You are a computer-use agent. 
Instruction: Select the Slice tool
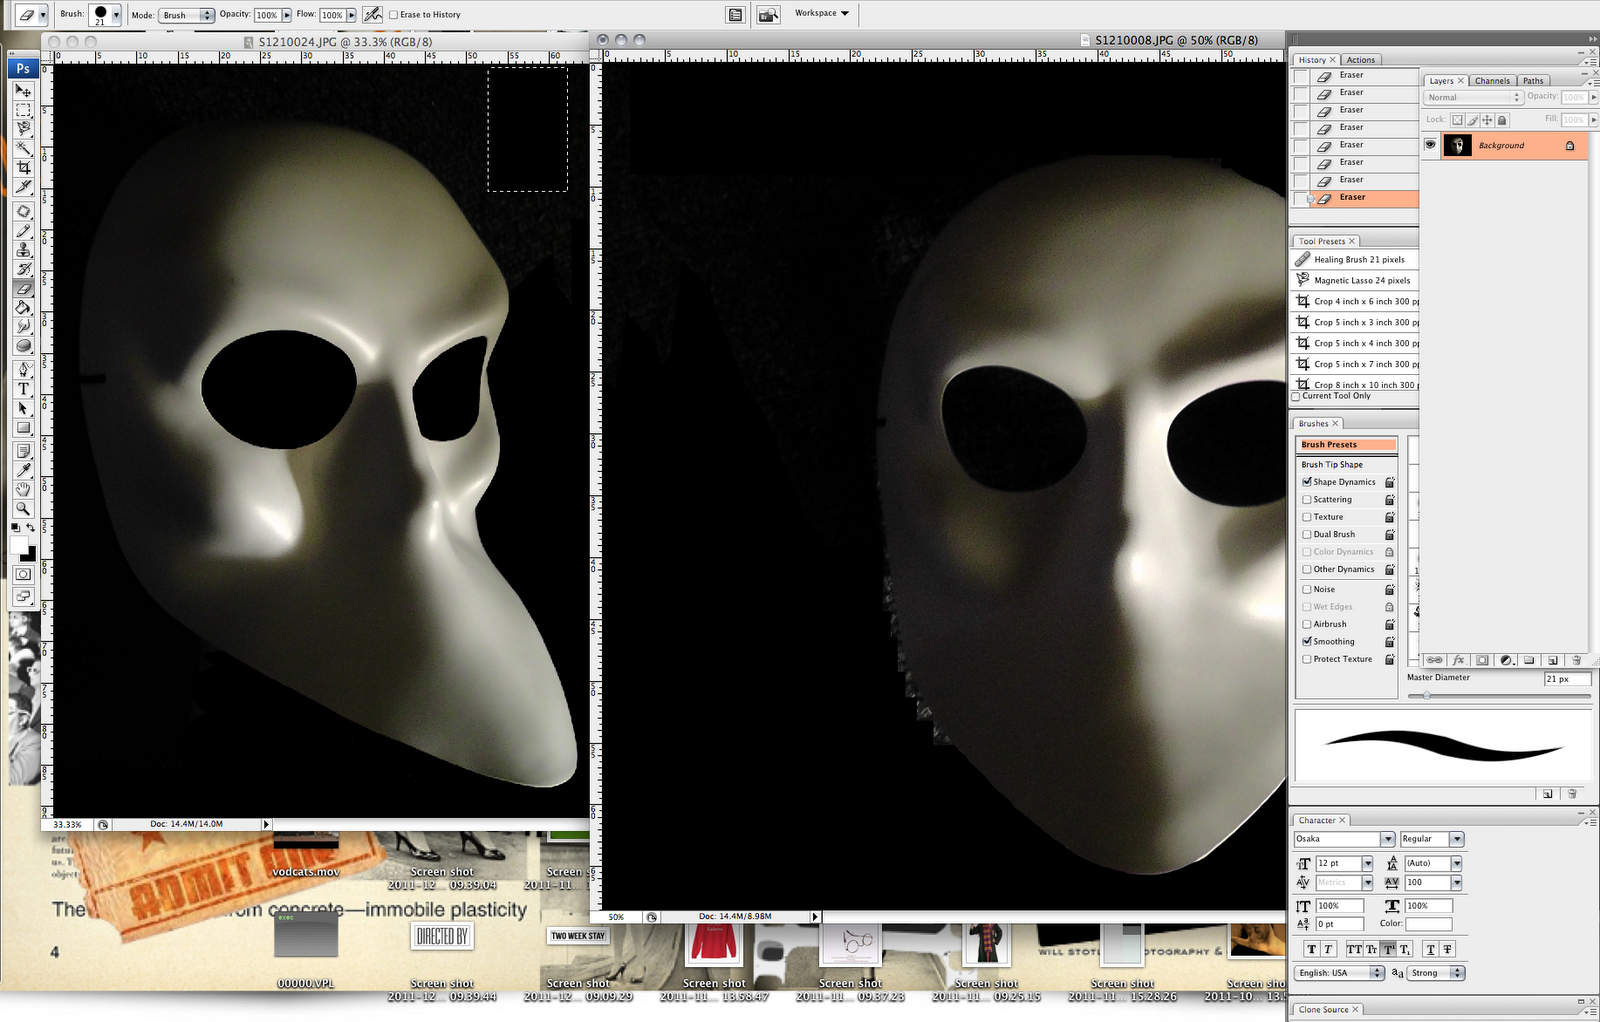point(23,187)
